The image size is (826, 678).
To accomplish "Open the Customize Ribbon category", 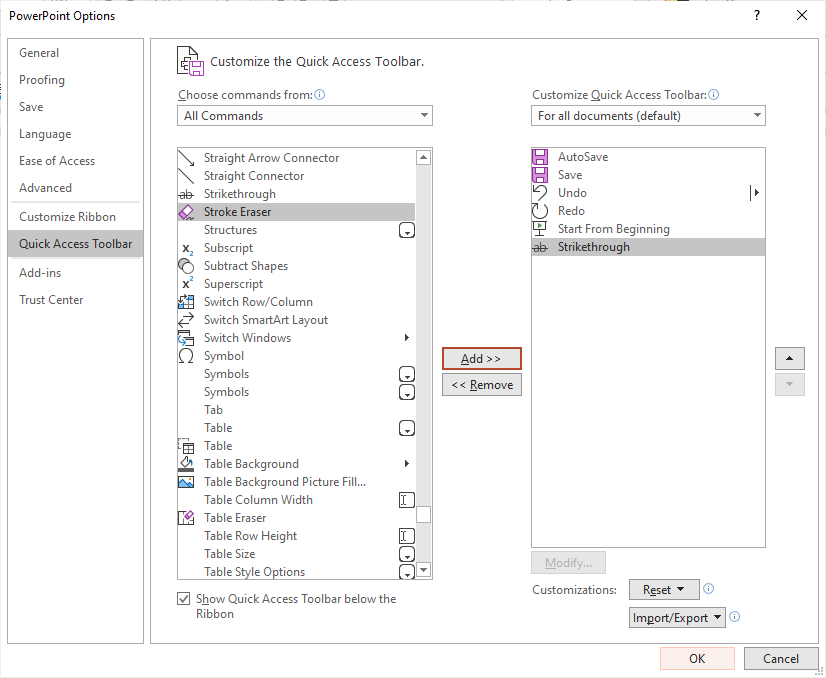I will pyautogui.click(x=75, y=217).
